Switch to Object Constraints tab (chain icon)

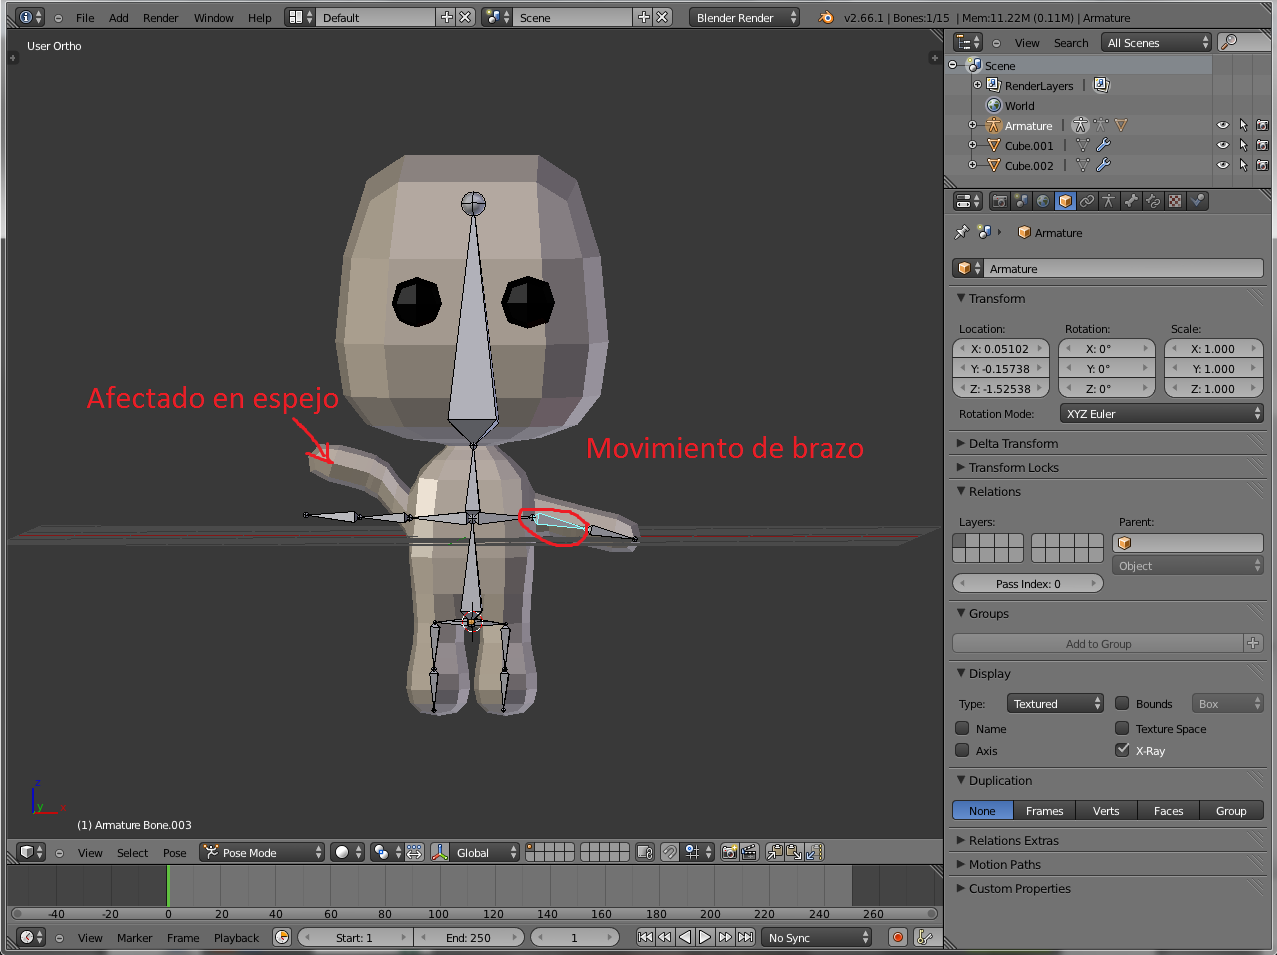click(x=1087, y=201)
